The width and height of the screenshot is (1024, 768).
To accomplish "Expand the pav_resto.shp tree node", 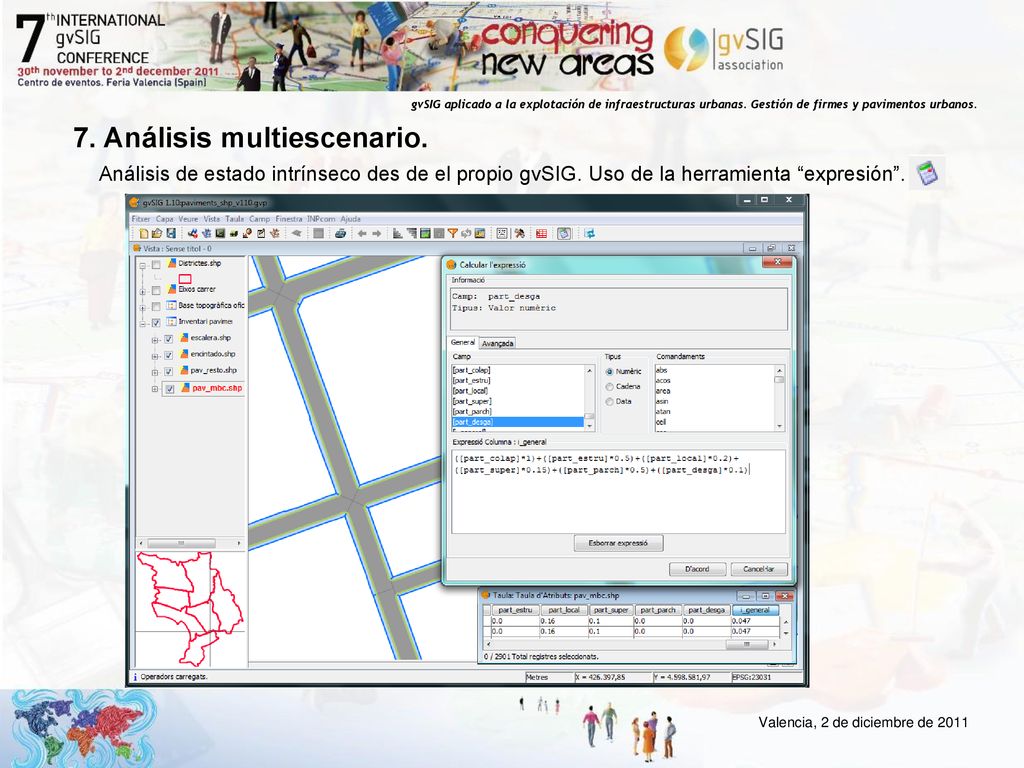I will pos(155,372).
